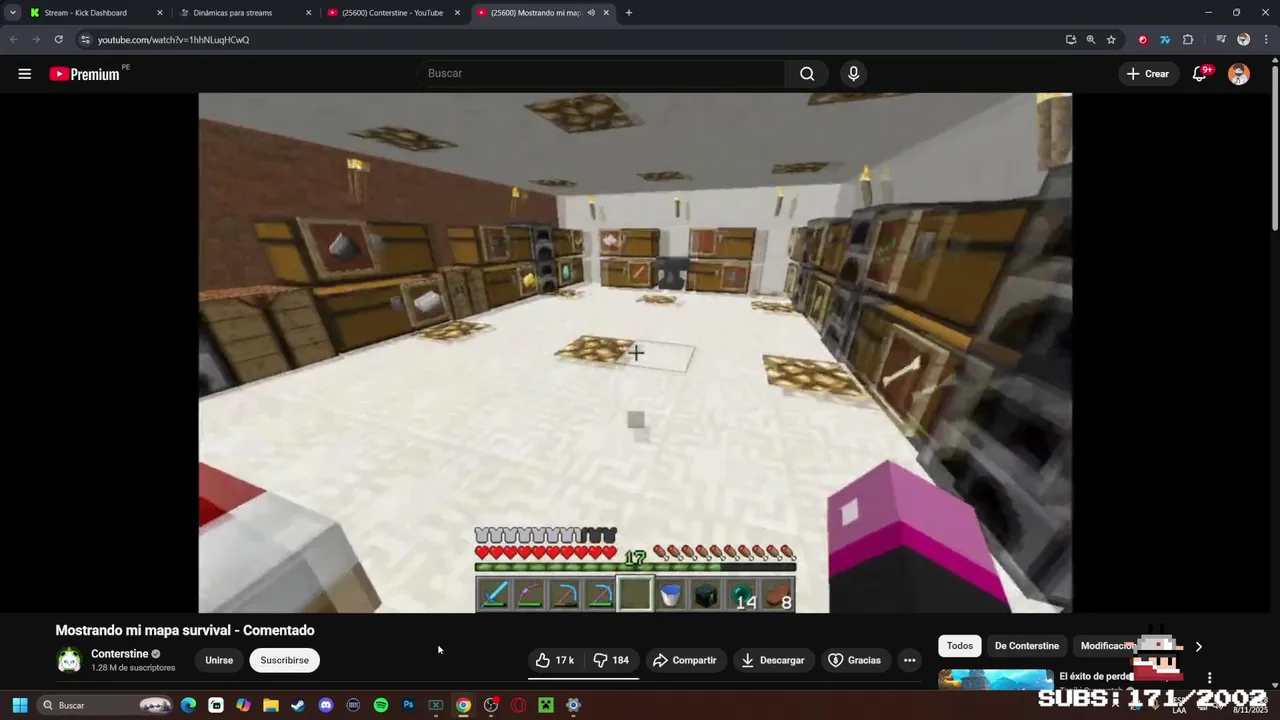The height and width of the screenshot is (720, 1280).
Task: Open the Compartir share dialog
Action: click(685, 660)
